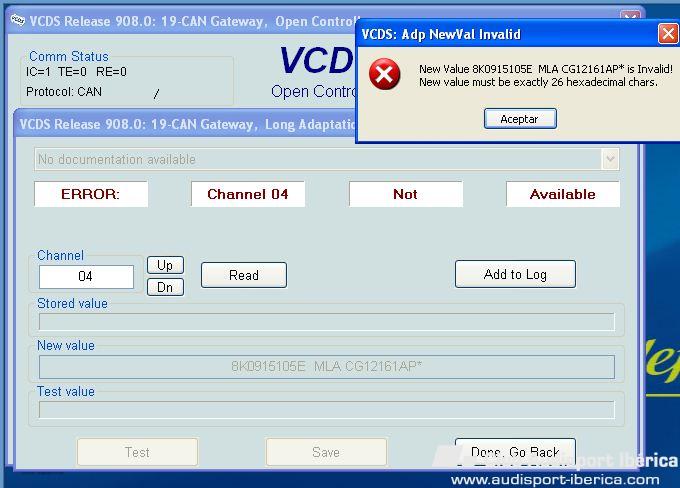Click the Stored value field

point(327,322)
